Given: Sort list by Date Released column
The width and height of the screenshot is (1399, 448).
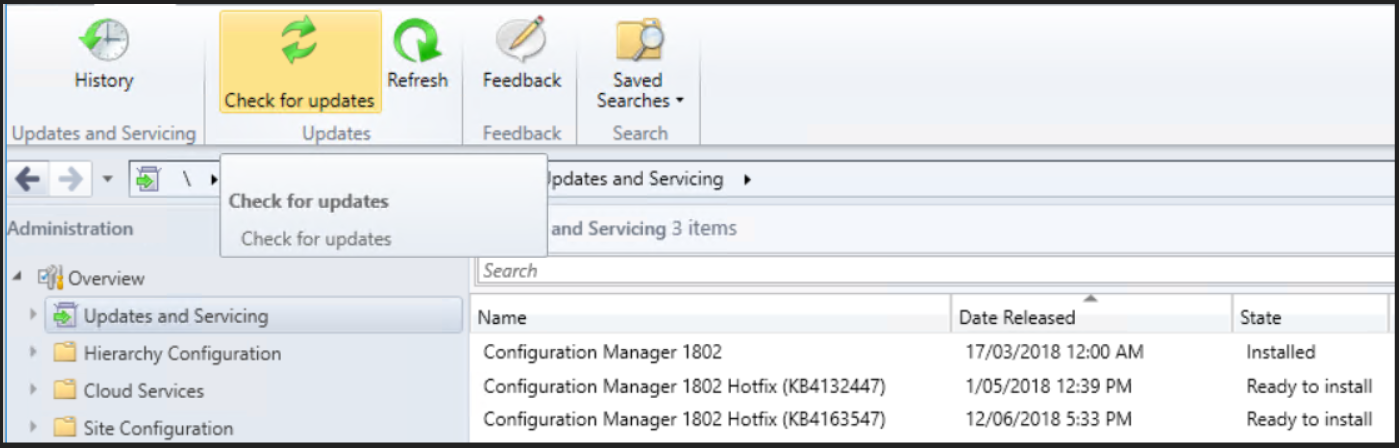Looking at the screenshot, I should click(x=1090, y=316).
